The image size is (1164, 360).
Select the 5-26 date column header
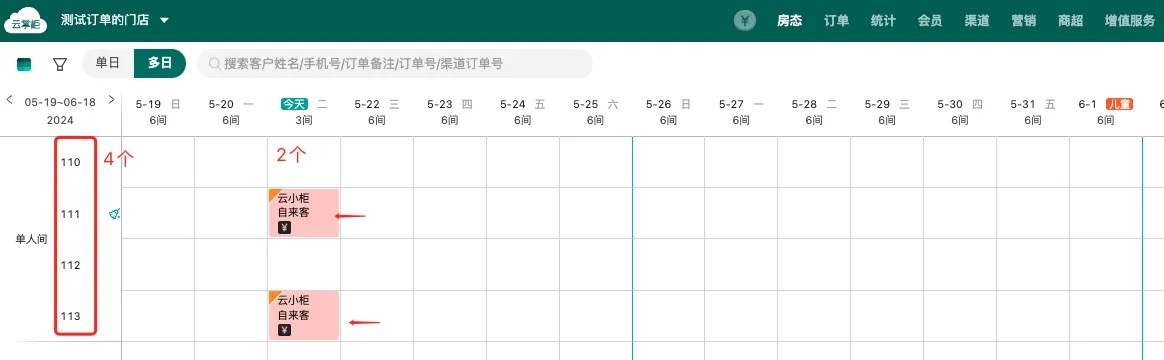667,111
